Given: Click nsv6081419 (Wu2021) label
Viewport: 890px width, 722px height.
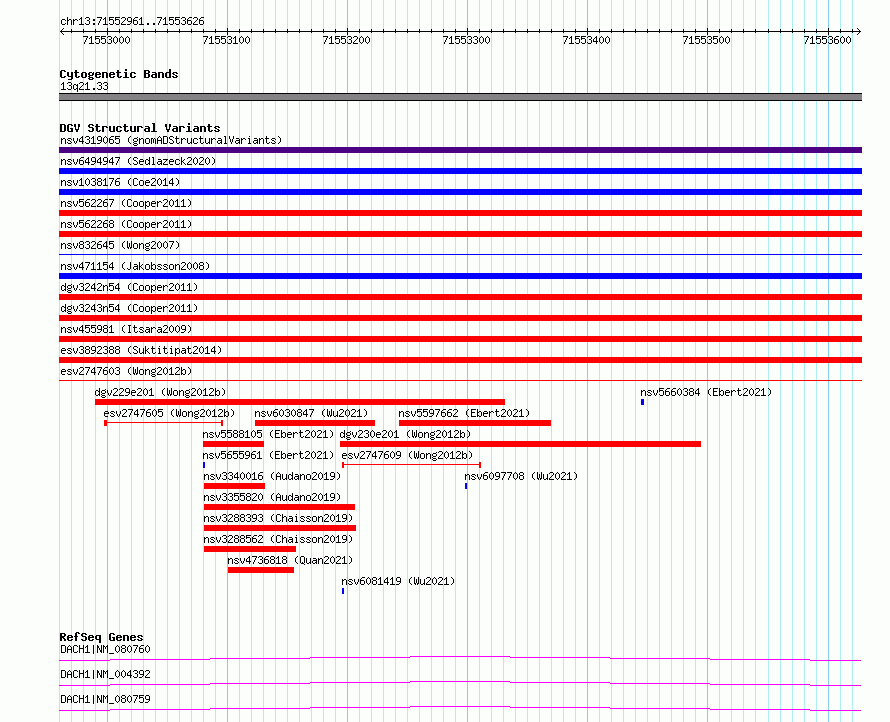Looking at the screenshot, I should [x=398, y=581].
